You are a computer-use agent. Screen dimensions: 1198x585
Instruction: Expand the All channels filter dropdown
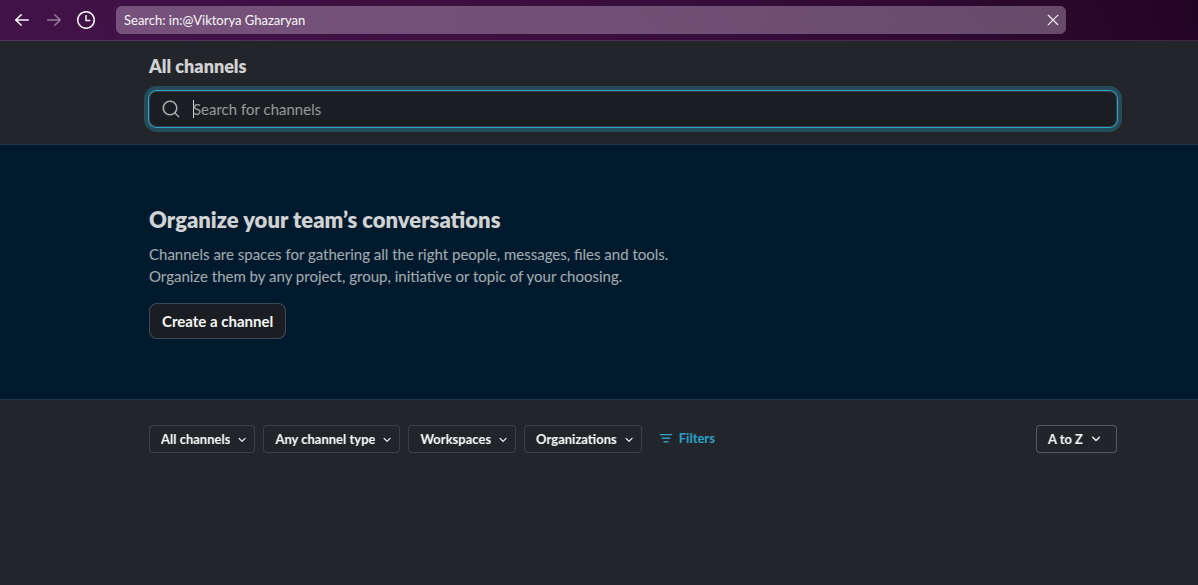tap(202, 439)
